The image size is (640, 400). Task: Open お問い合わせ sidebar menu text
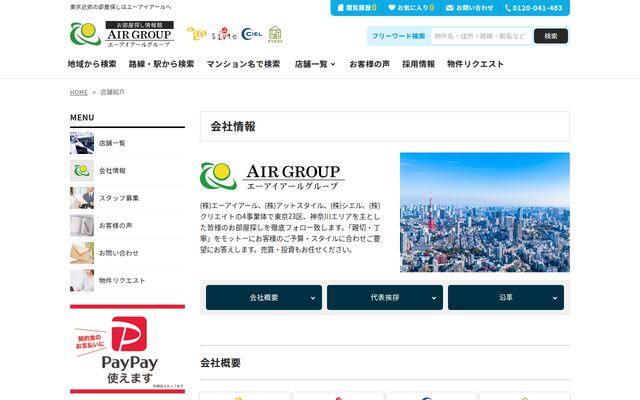coord(118,253)
